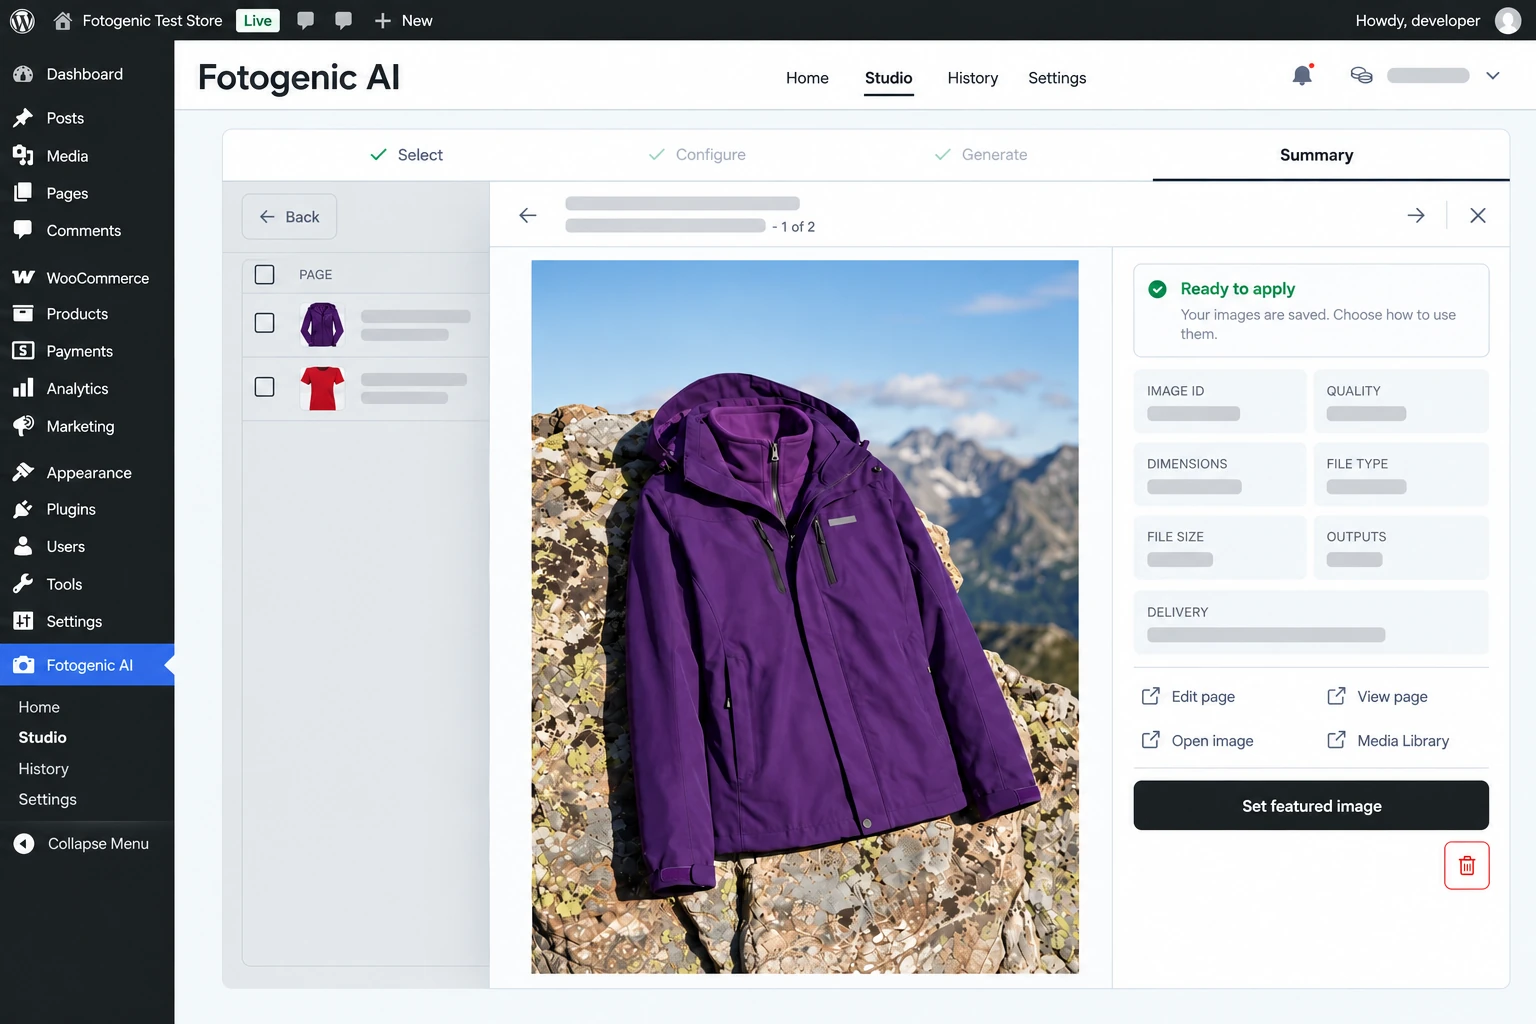Click the plus New icon

[x=382, y=20]
